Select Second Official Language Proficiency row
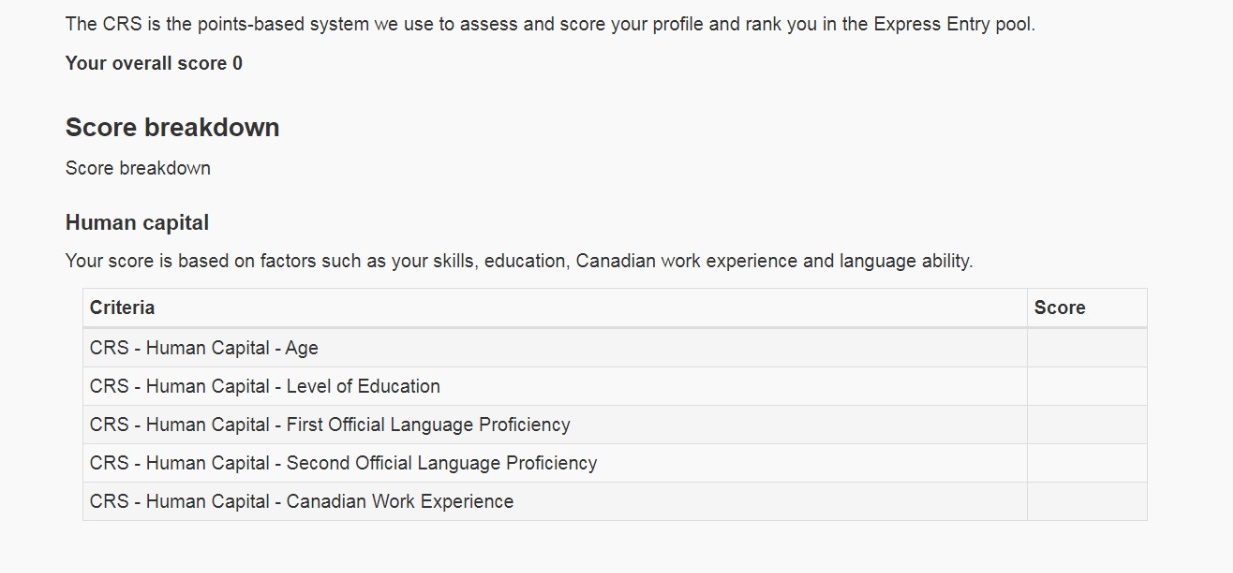 pos(615,463)
